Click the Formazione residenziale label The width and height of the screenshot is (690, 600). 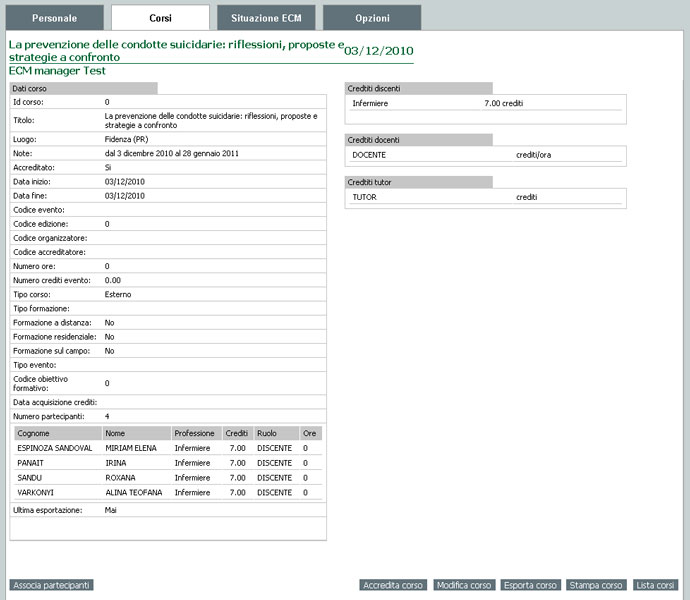click(55, 337)
